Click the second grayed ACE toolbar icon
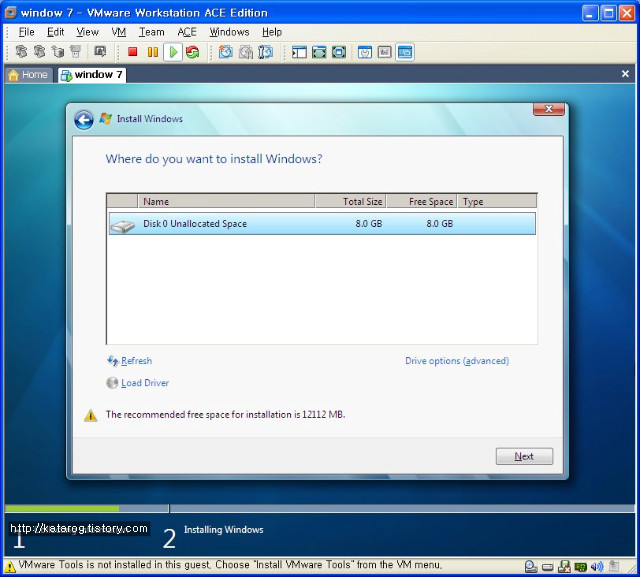The height and width of the screenshot is (577, 640). point(39,52)
